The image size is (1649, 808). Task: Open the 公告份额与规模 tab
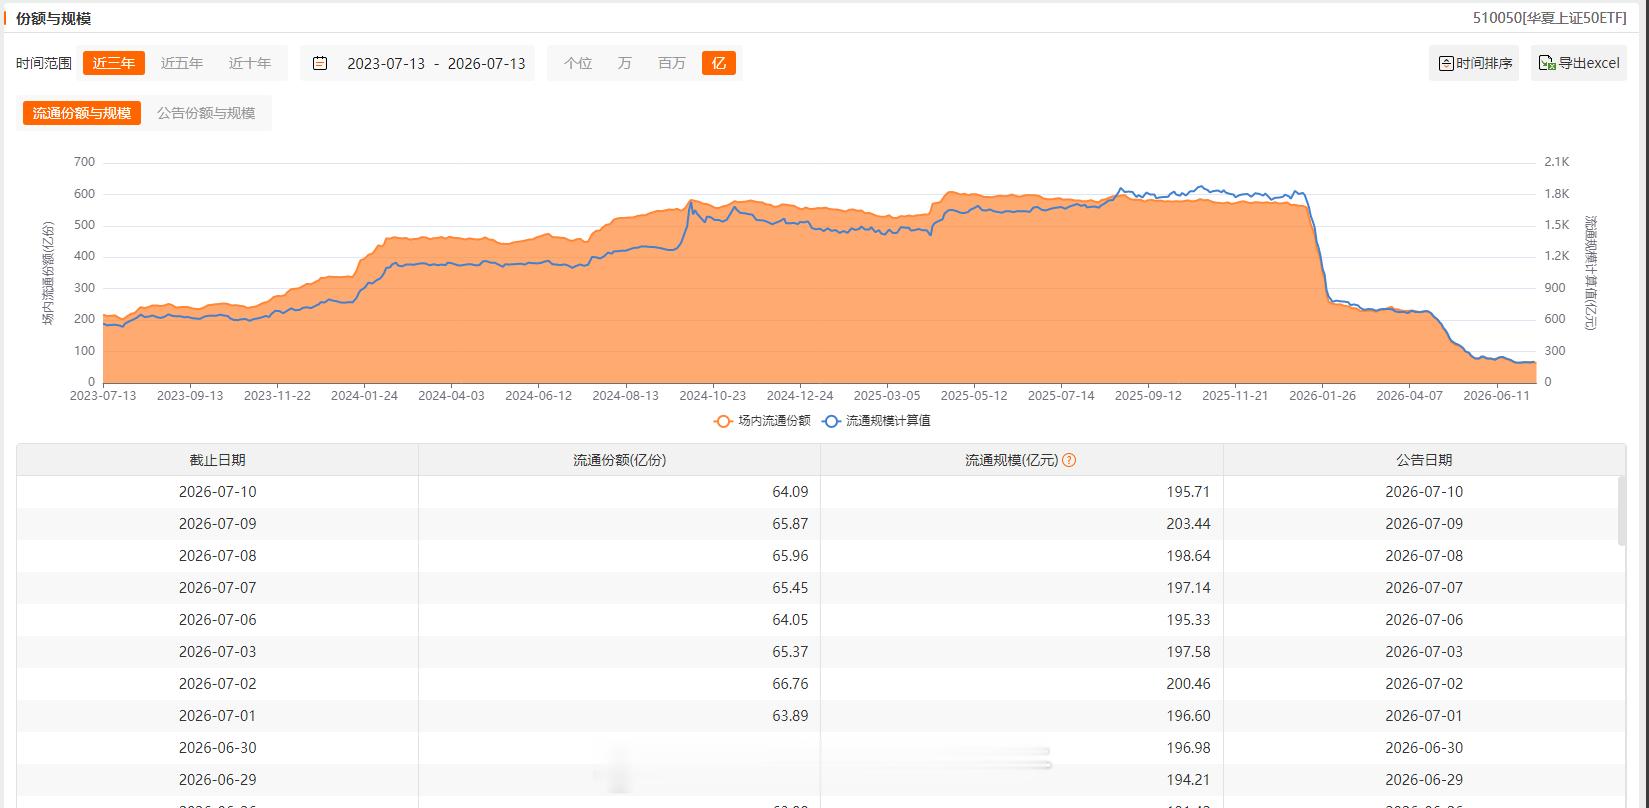[206, 113]
